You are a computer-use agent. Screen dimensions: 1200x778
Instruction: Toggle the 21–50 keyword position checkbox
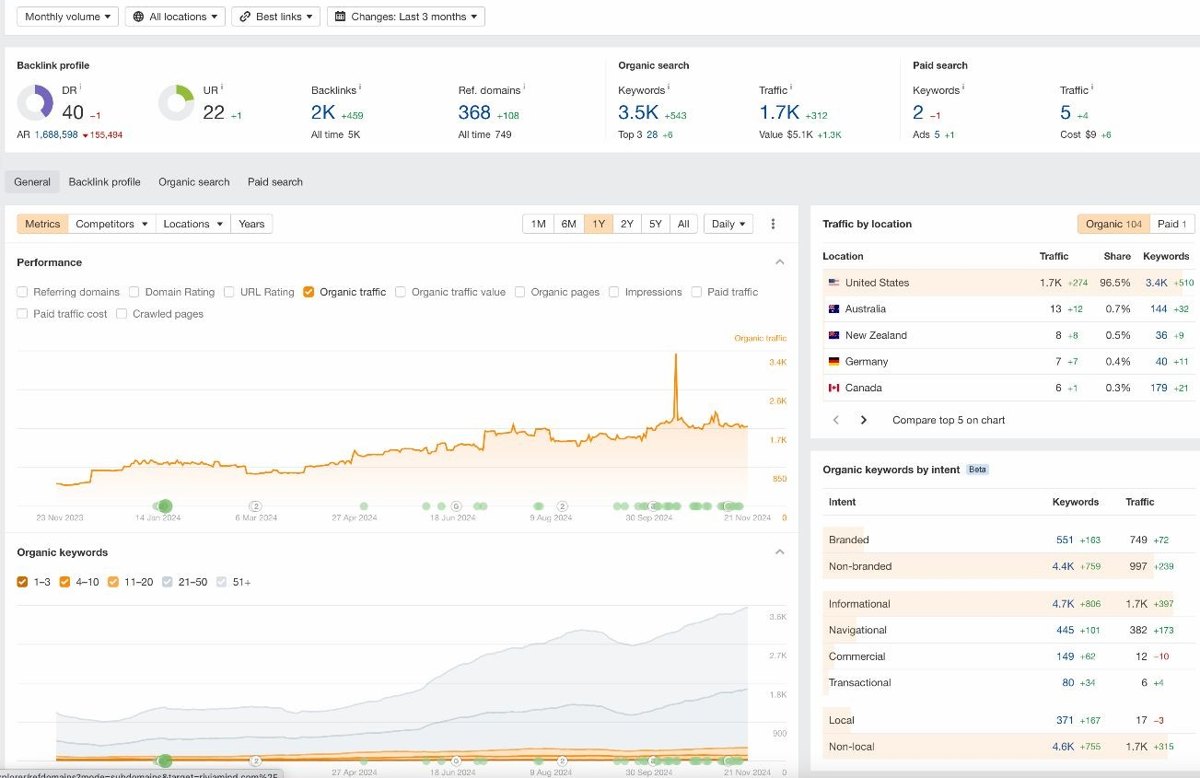pos(167,582)
